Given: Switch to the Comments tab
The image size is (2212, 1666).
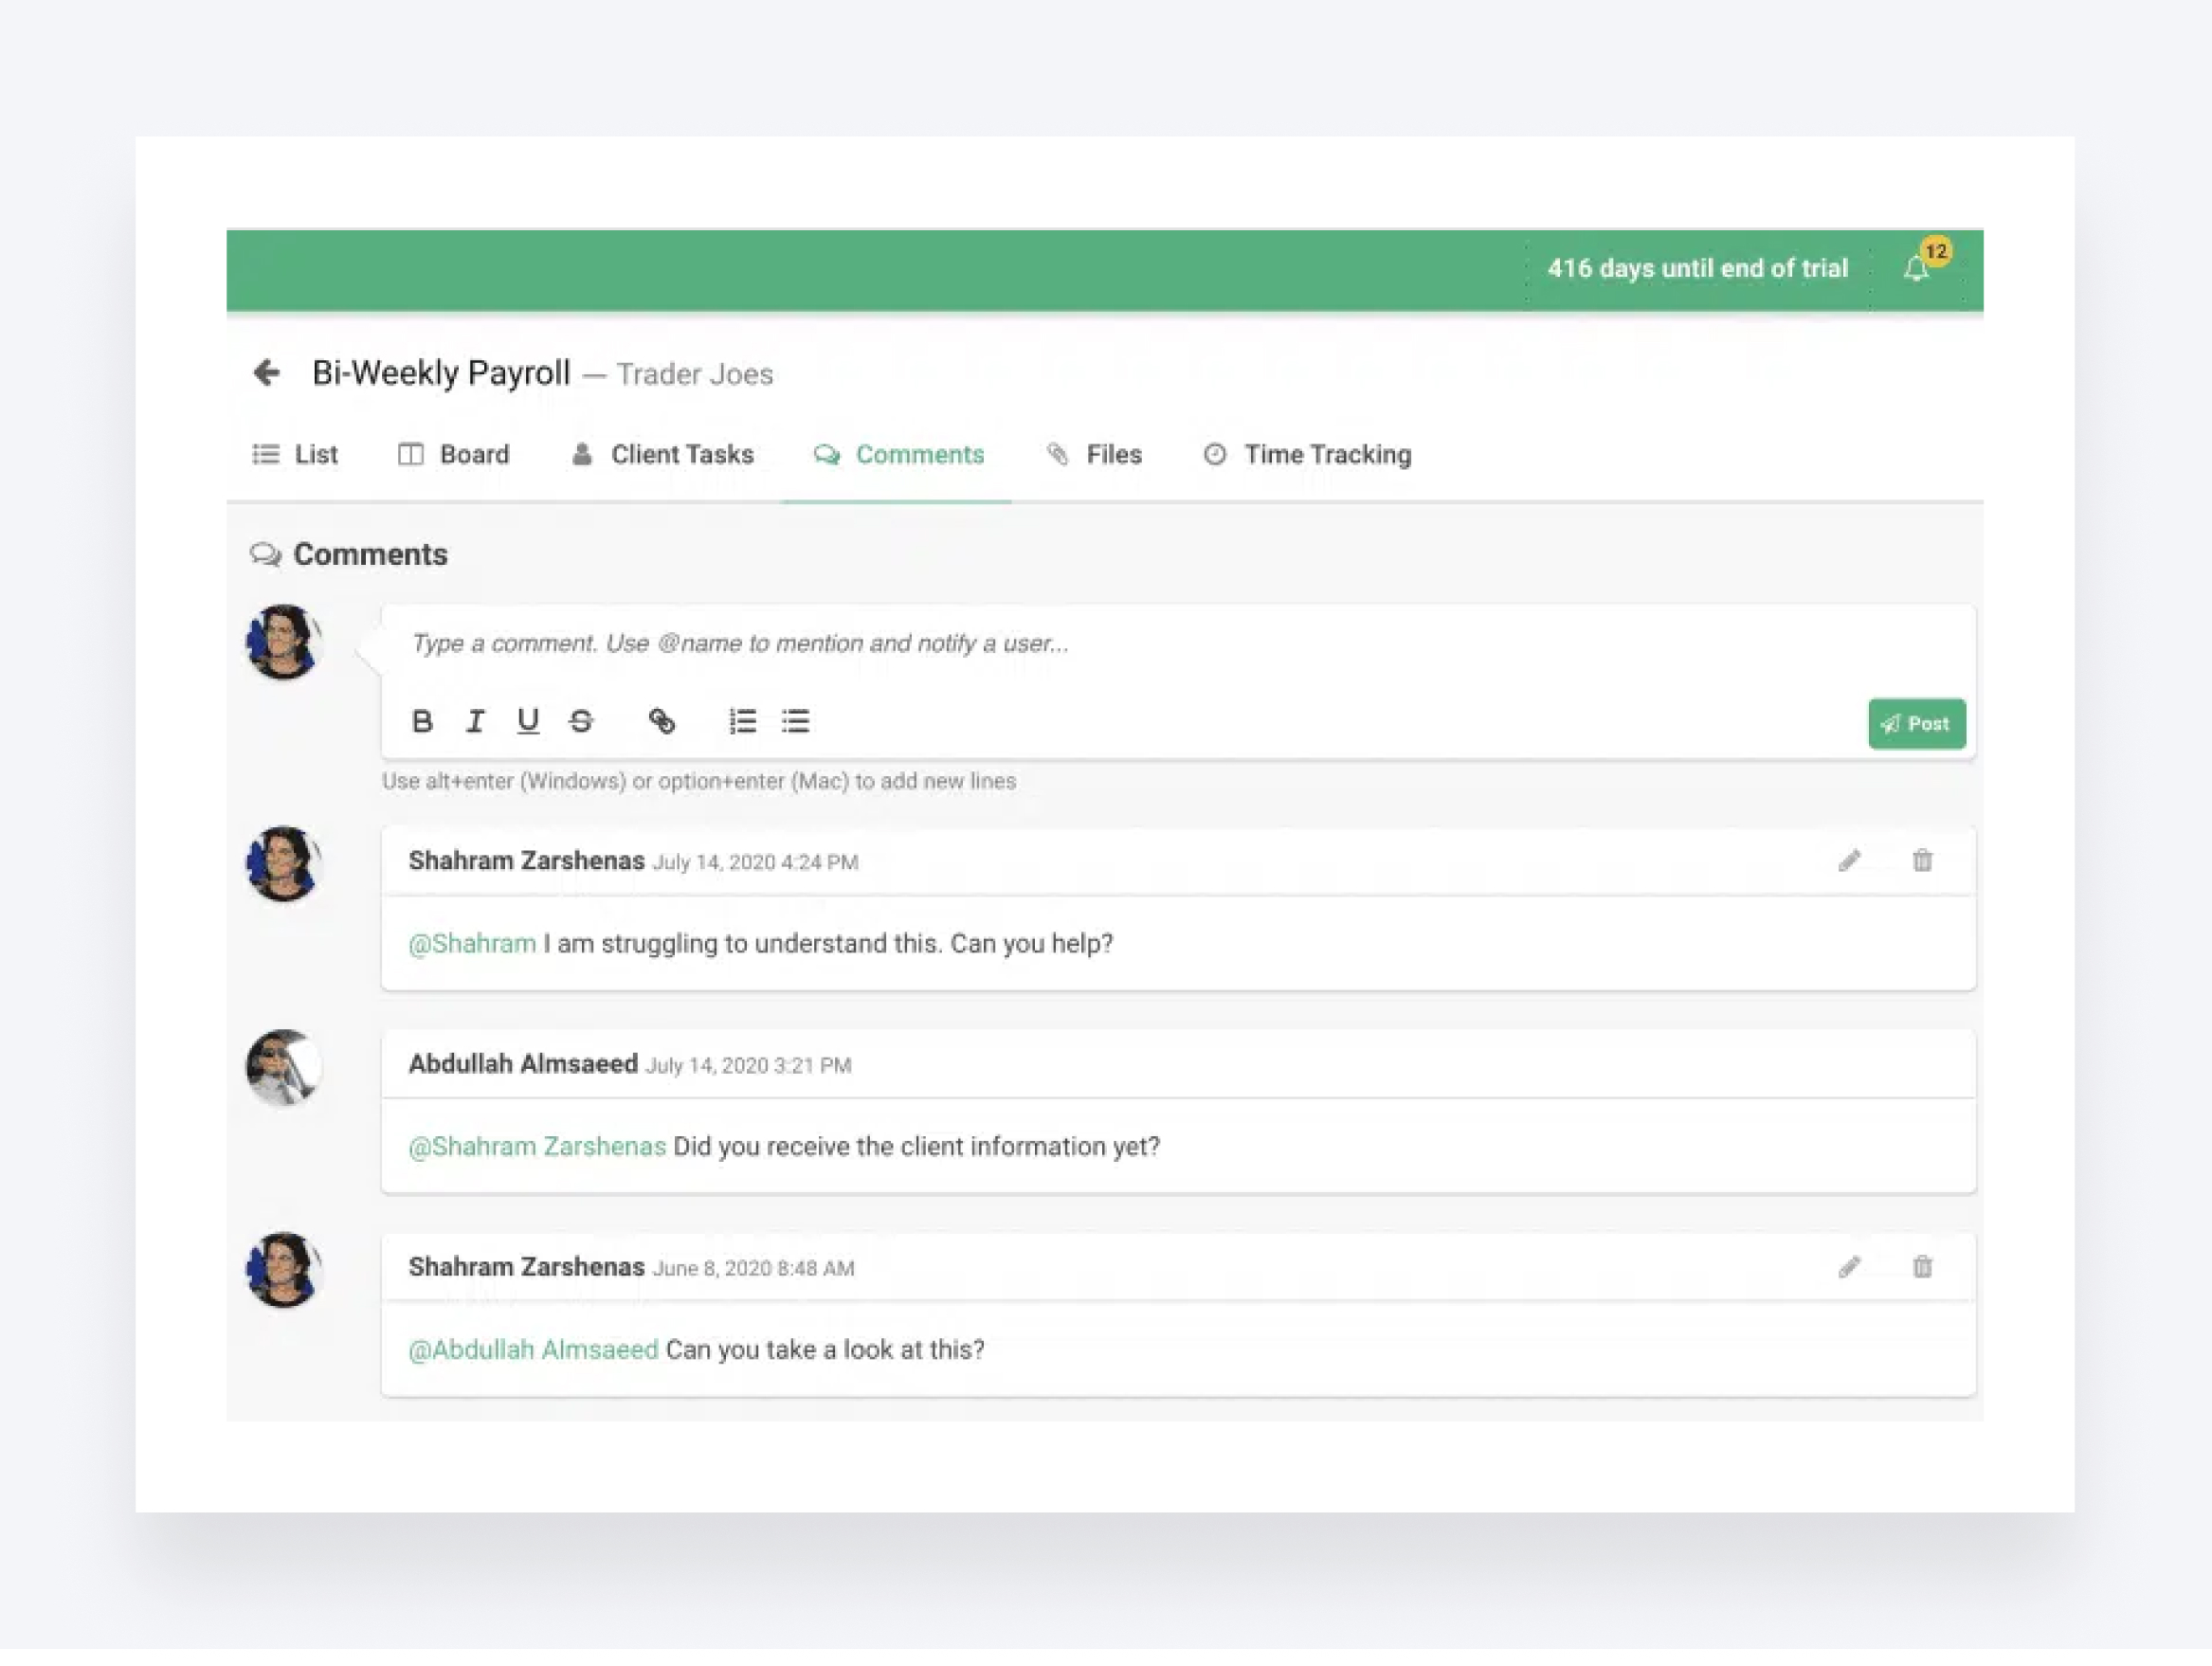Looking at the screenshot, I should 918,455.
